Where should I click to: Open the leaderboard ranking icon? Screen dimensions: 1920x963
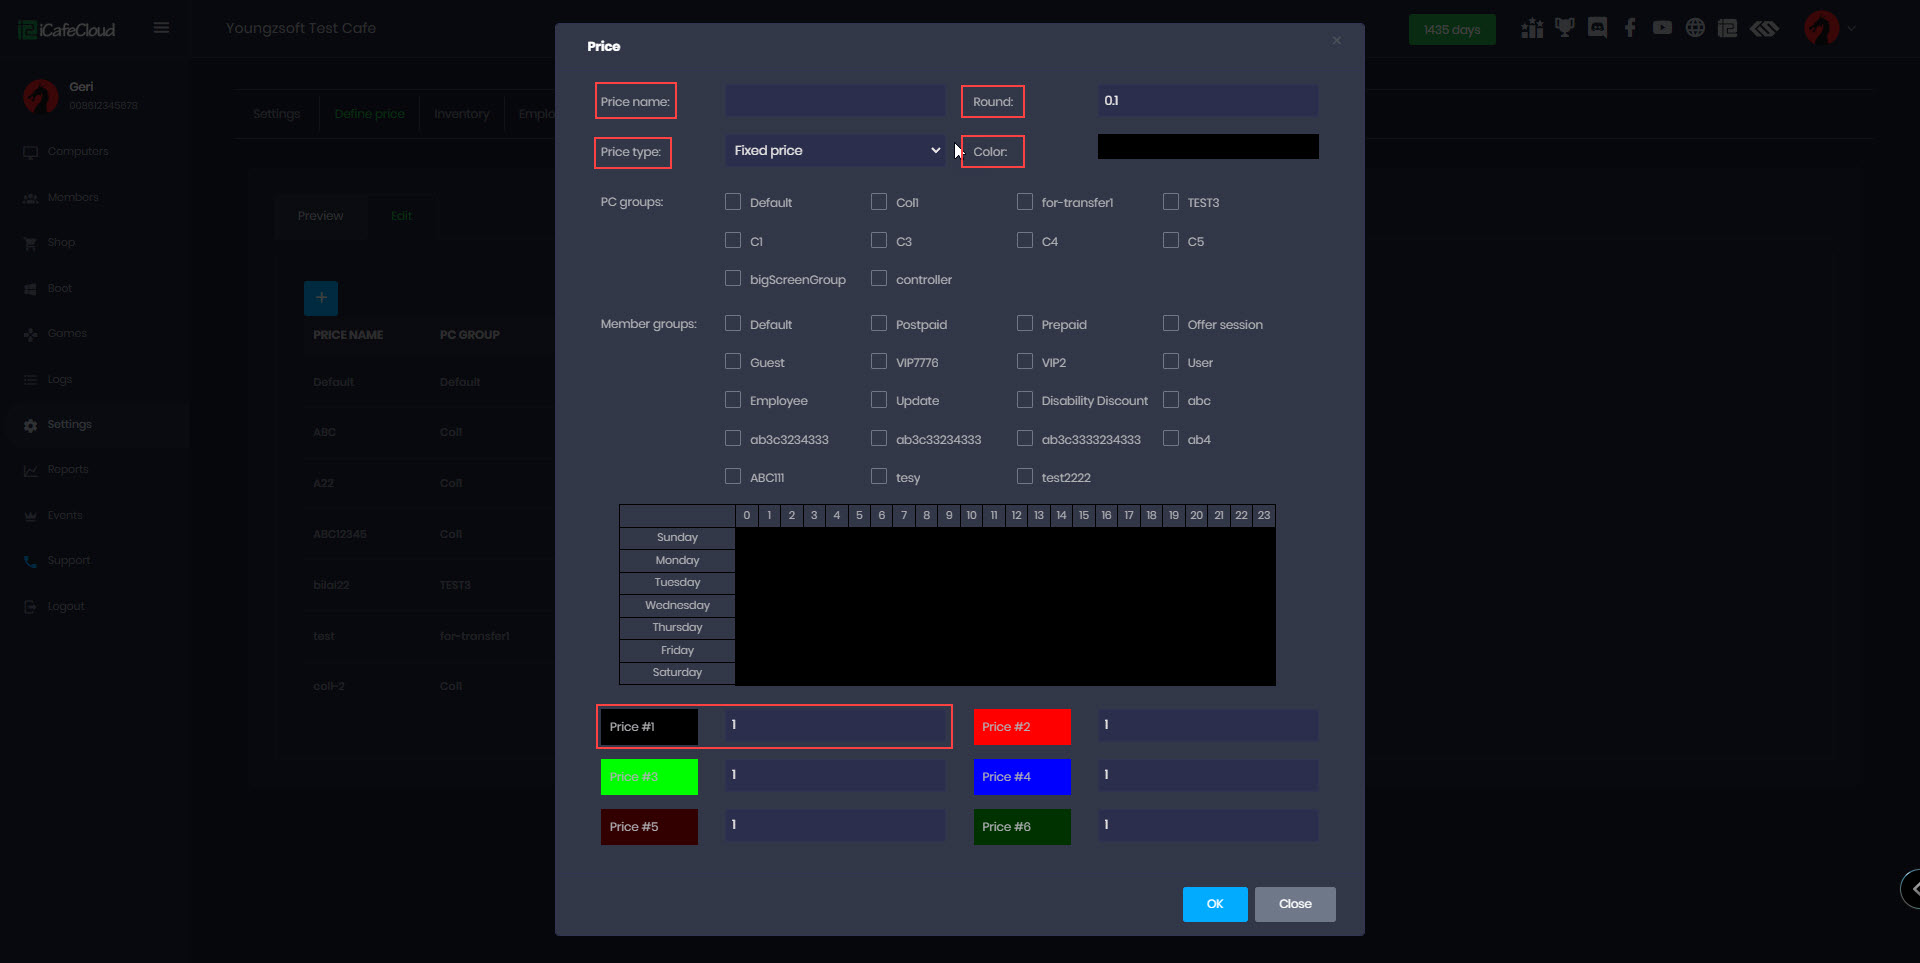pyautogui.click(x=1532, y=28)
